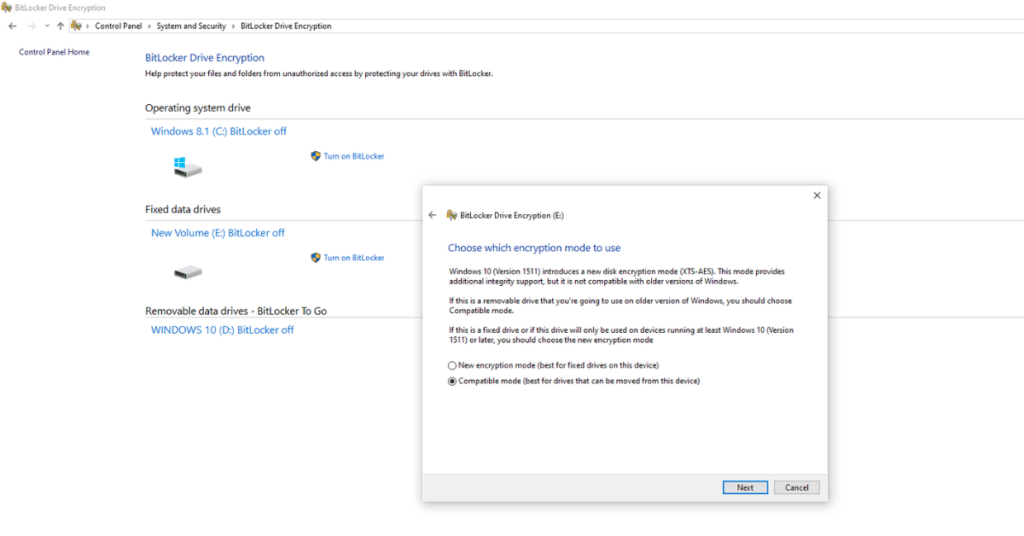The image size is (1024, 536).
Task: Select BitLocker Drive Encryption breadcrumb
Action: tap(286, 26)
